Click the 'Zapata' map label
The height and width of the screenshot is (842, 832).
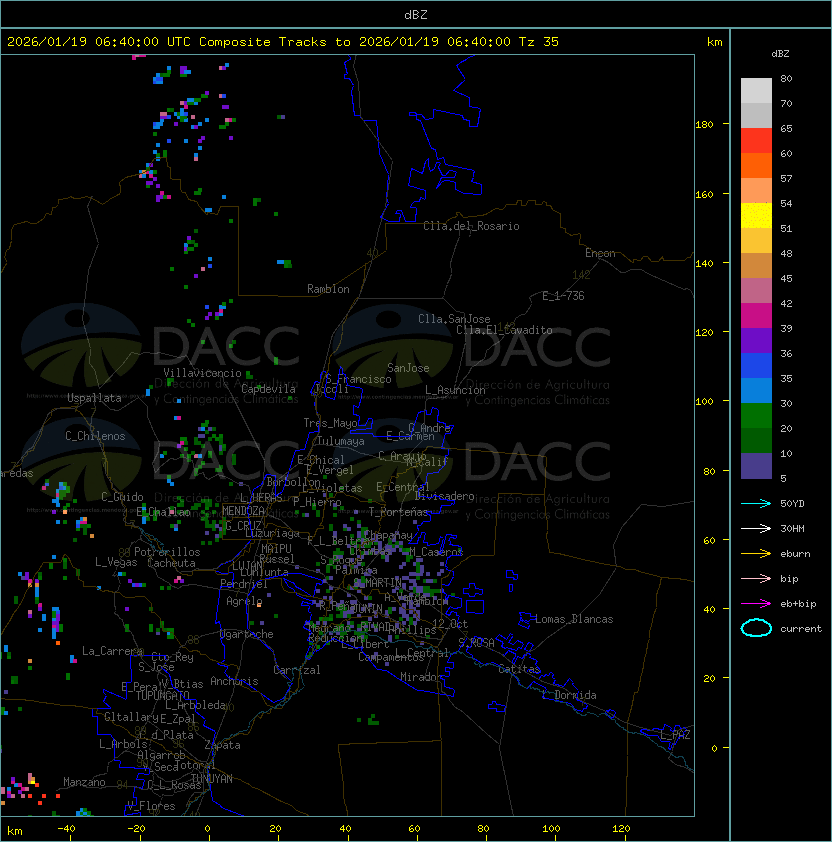222,745
